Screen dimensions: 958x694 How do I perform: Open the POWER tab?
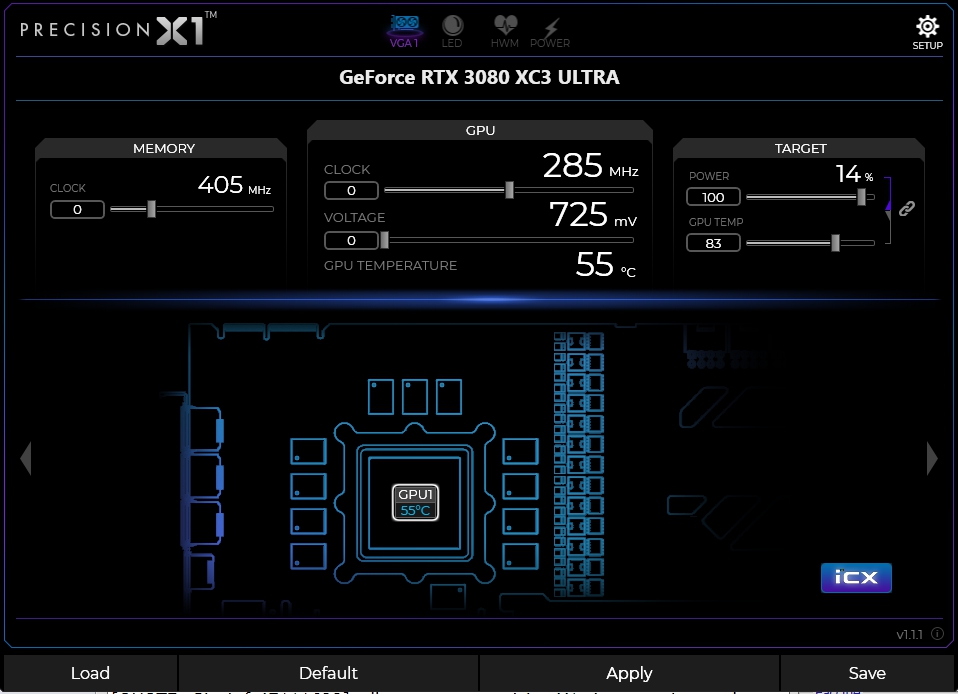click(x=550, y=31)
